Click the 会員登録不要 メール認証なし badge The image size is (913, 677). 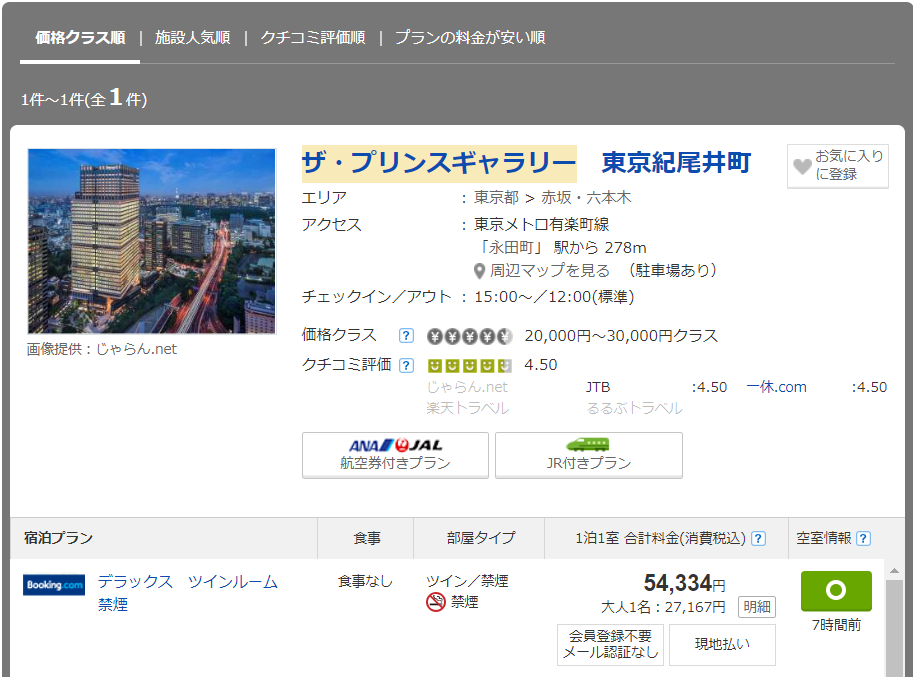(x=611, y=644)
